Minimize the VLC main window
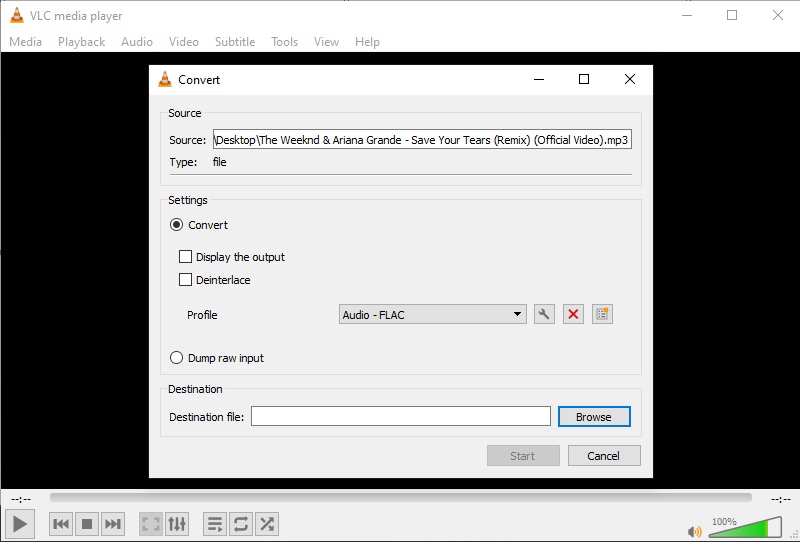800x542 pixels. 687,15
